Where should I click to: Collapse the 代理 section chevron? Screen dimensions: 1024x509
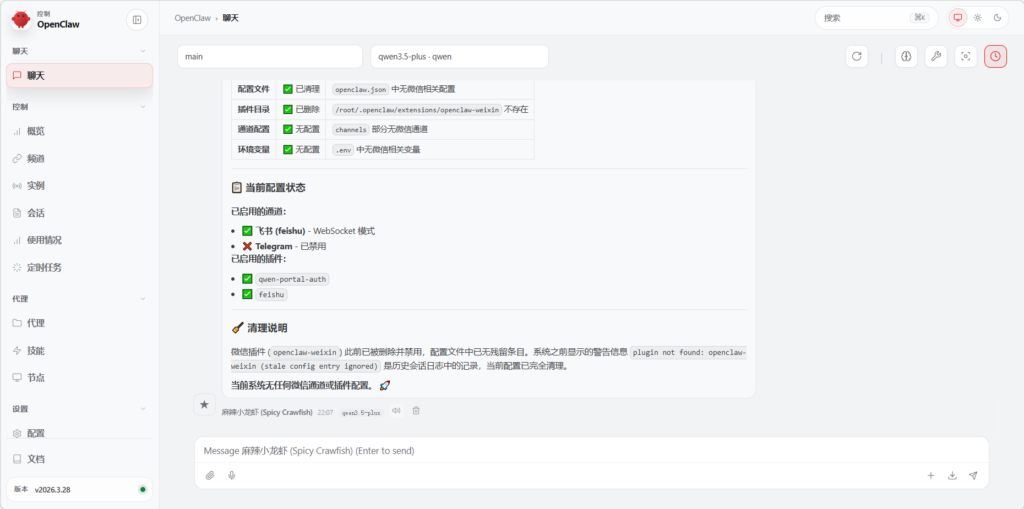143,299
